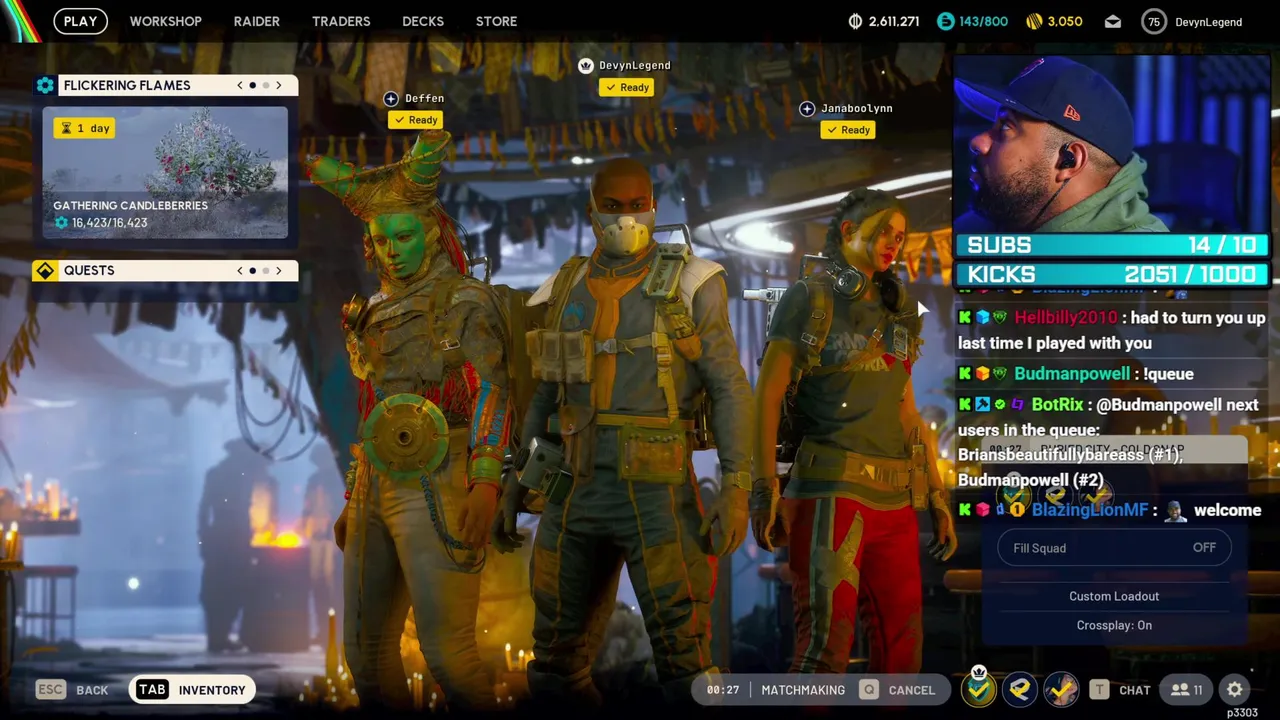1280x720 pixels.
Task: Click Janaboolynn's Ready status badge
Action: pos(848,130)
